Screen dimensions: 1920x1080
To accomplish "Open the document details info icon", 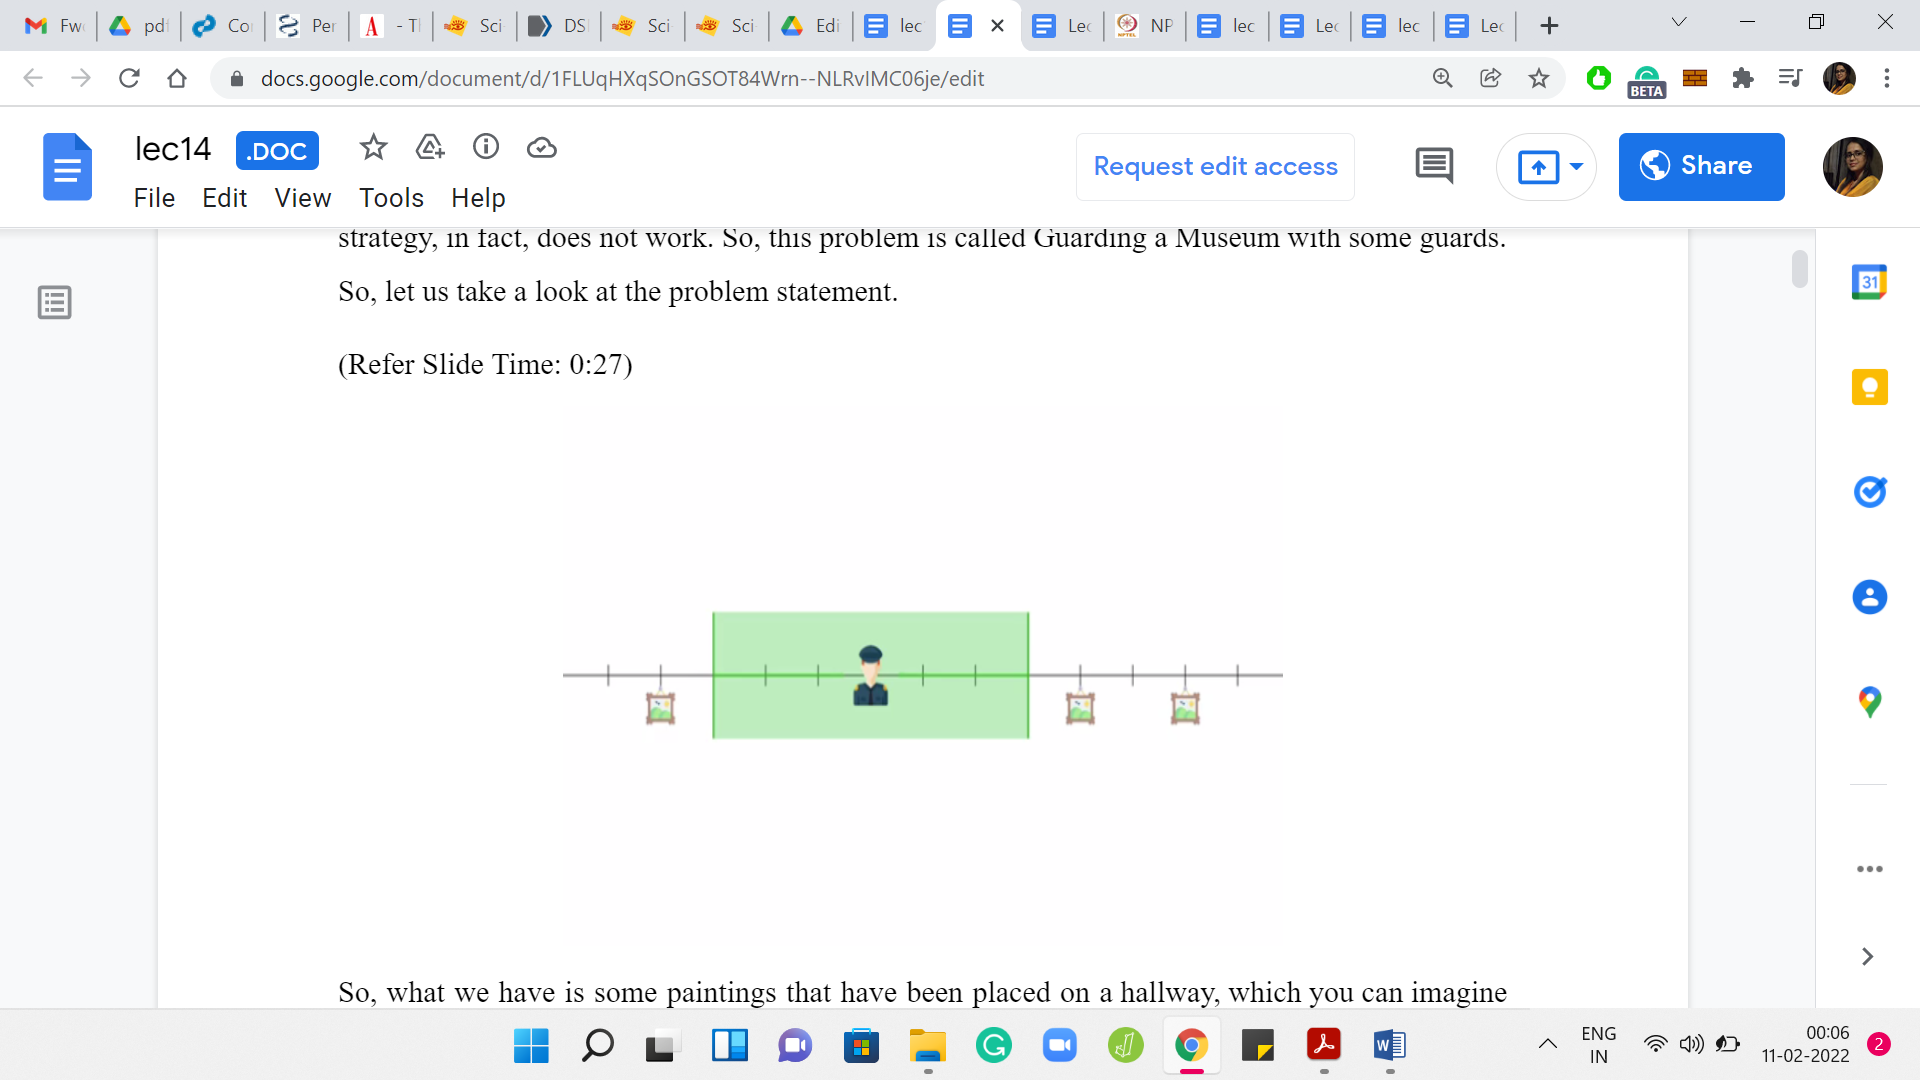I will pyautogui.click(x=486, y=148).
